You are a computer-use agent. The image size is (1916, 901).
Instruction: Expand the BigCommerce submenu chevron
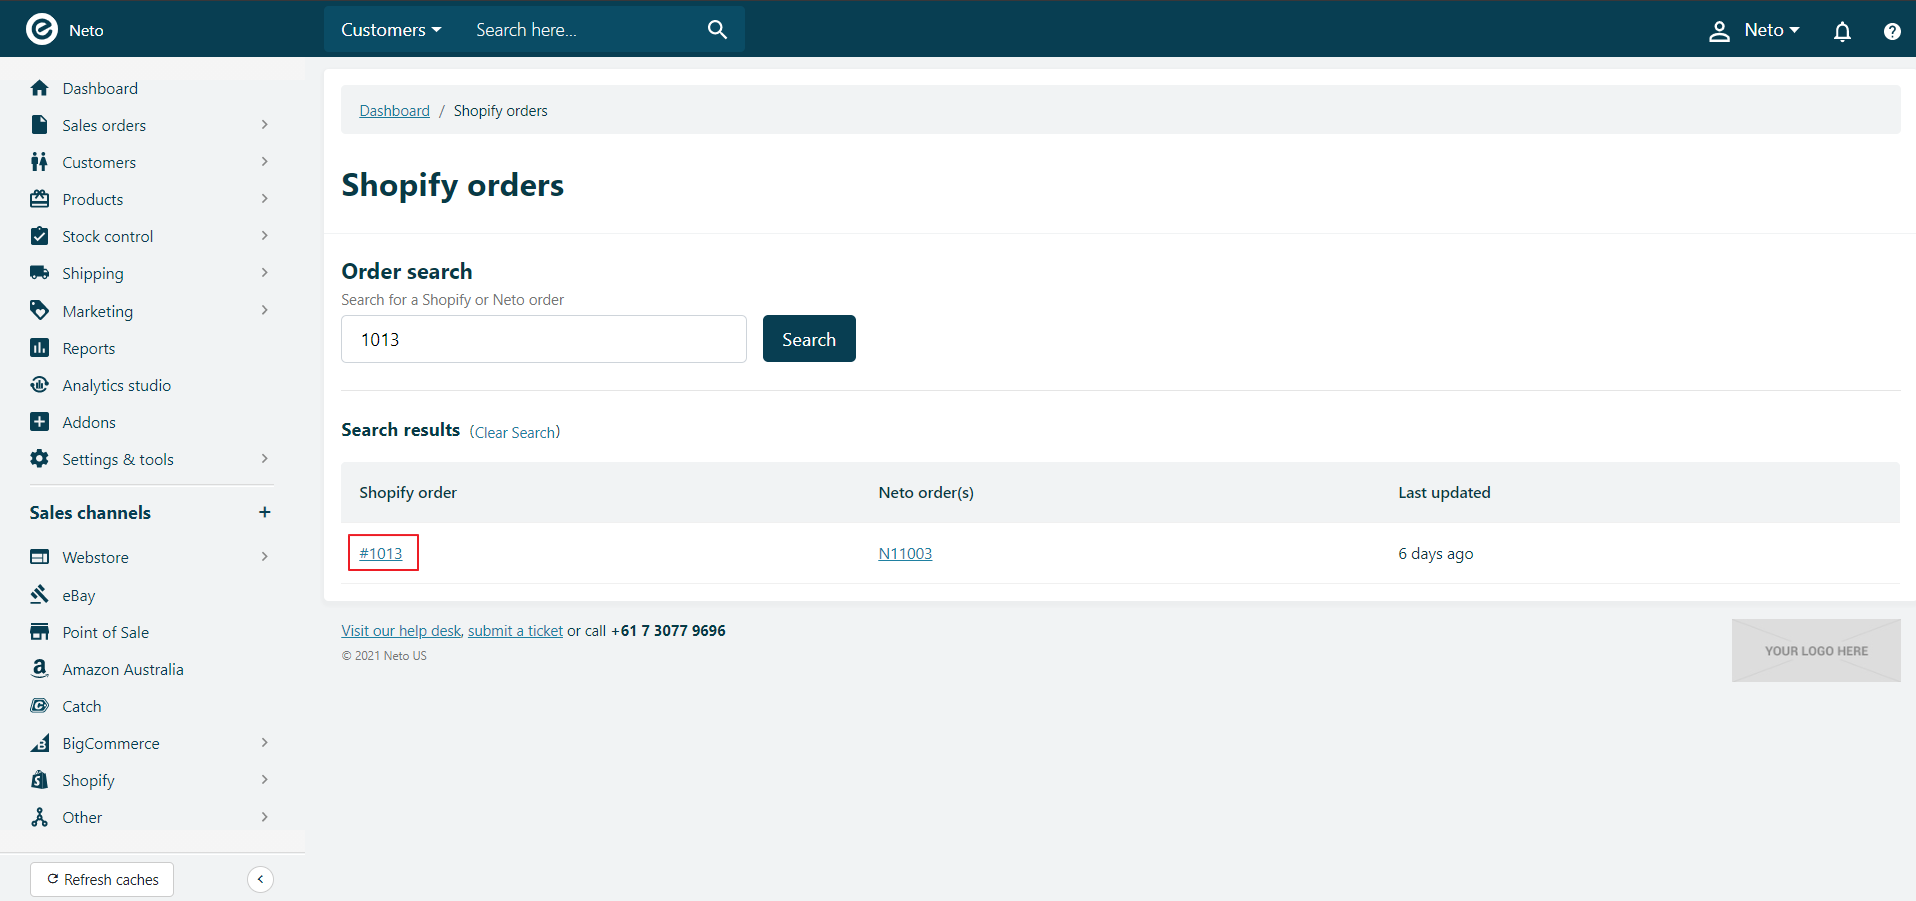click(x=264, y=743)
